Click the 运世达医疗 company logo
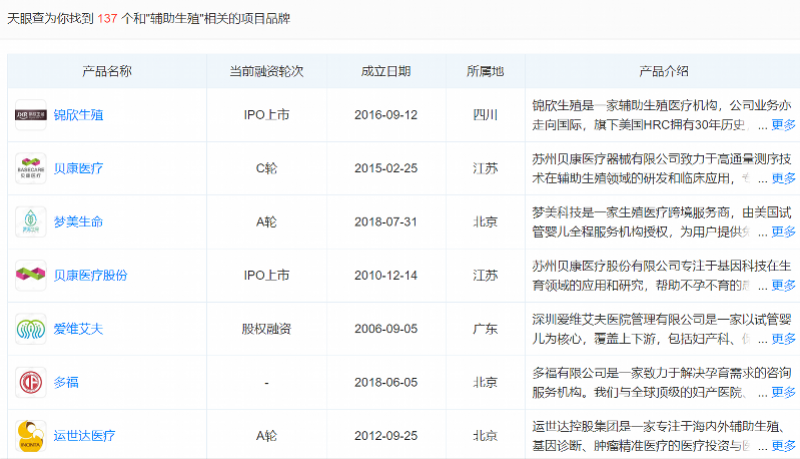This screenshot has width=800, height=459. (31, 436)
